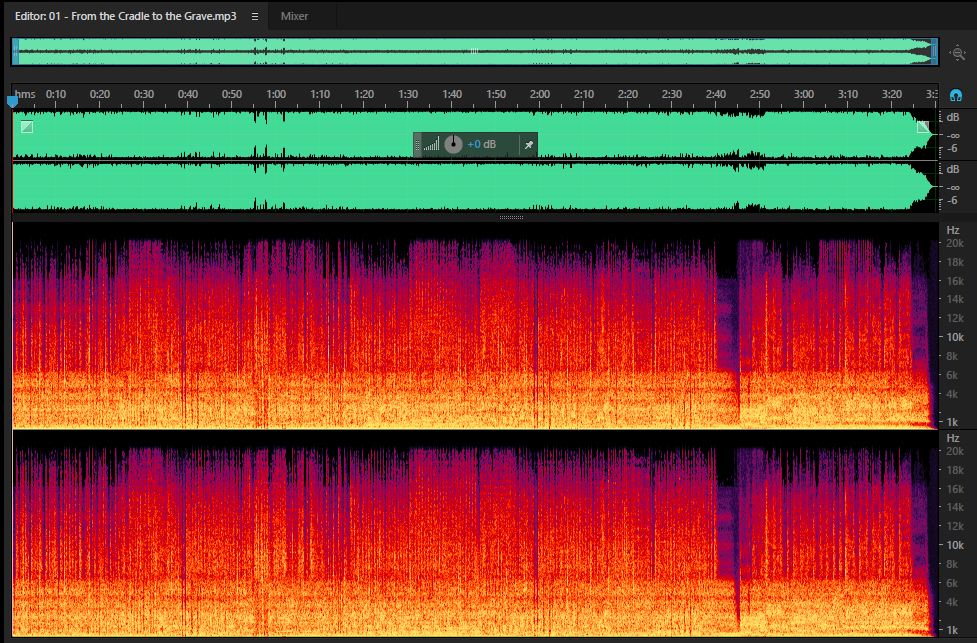Click 18k on the lower spectrogram scale

click(955, 470)
